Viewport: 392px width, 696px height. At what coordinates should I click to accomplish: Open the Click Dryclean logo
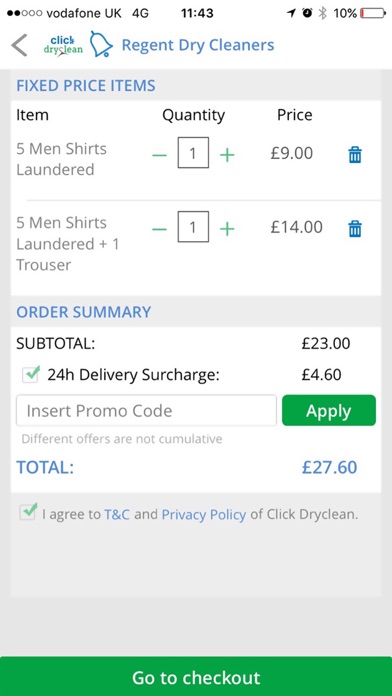63,45
